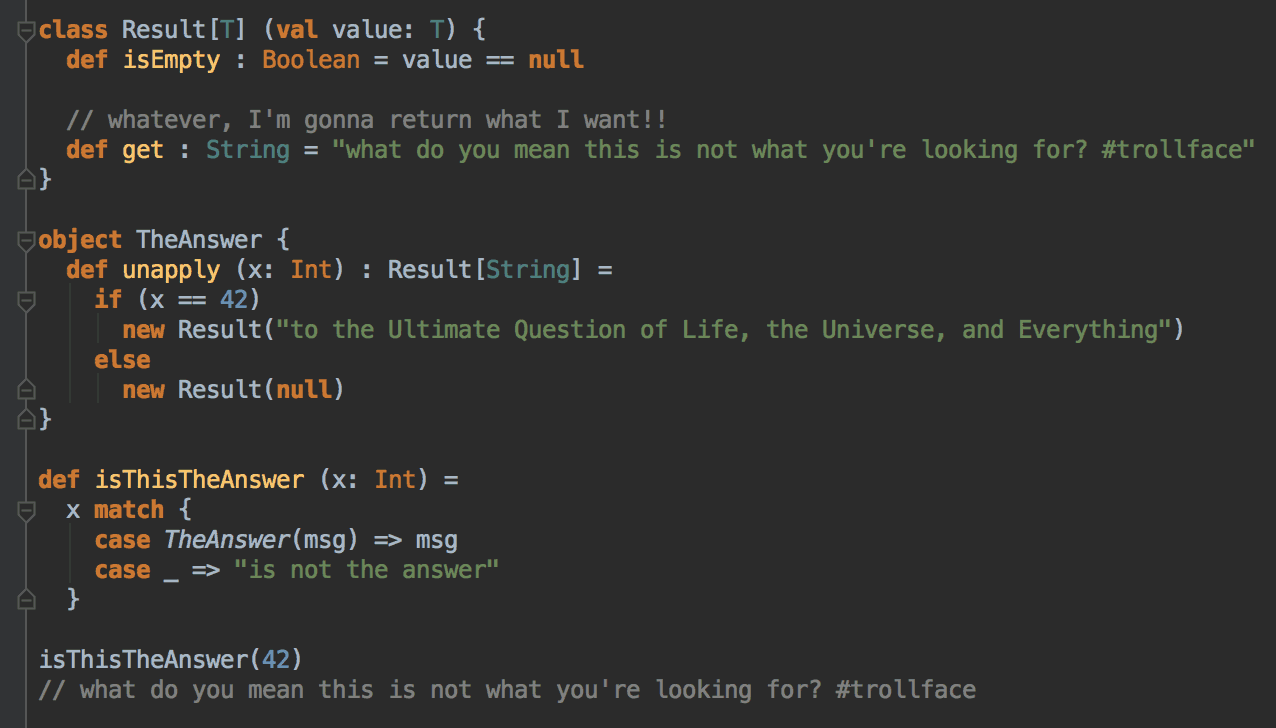Click fold-end marker at class Result's closing brace
Image resolution: width=1276 pixels, height=728 pixels.
[x=27, y=180]
